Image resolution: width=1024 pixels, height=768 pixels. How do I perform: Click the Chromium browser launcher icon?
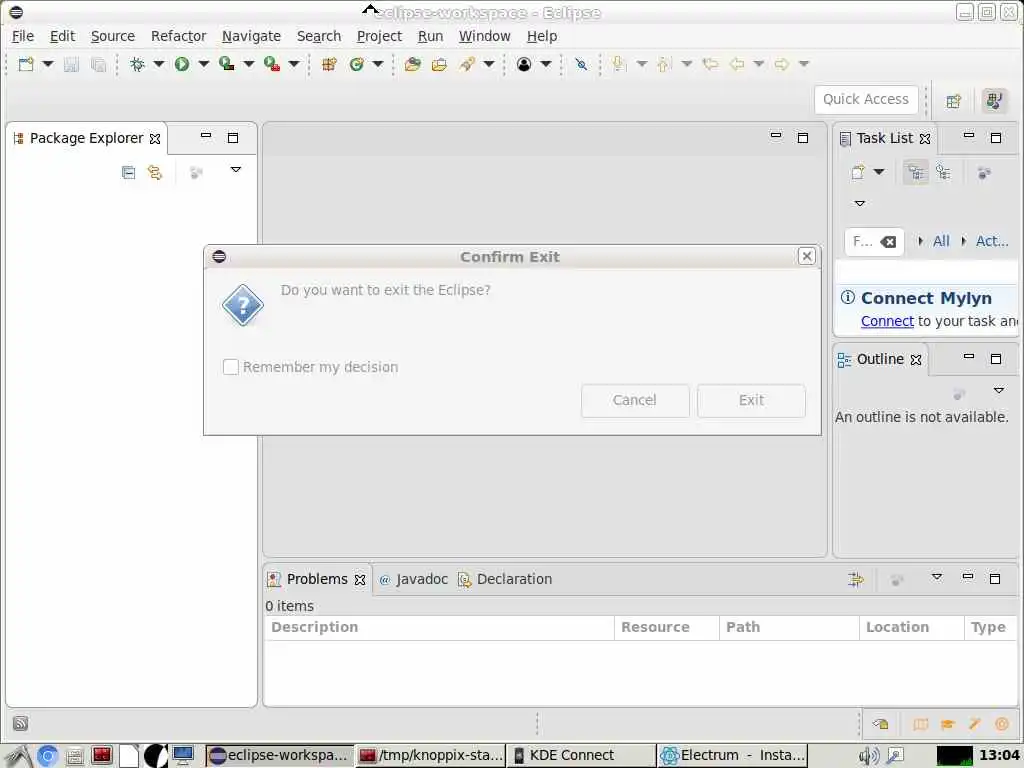pyautogui.click(x=47, y=756)
